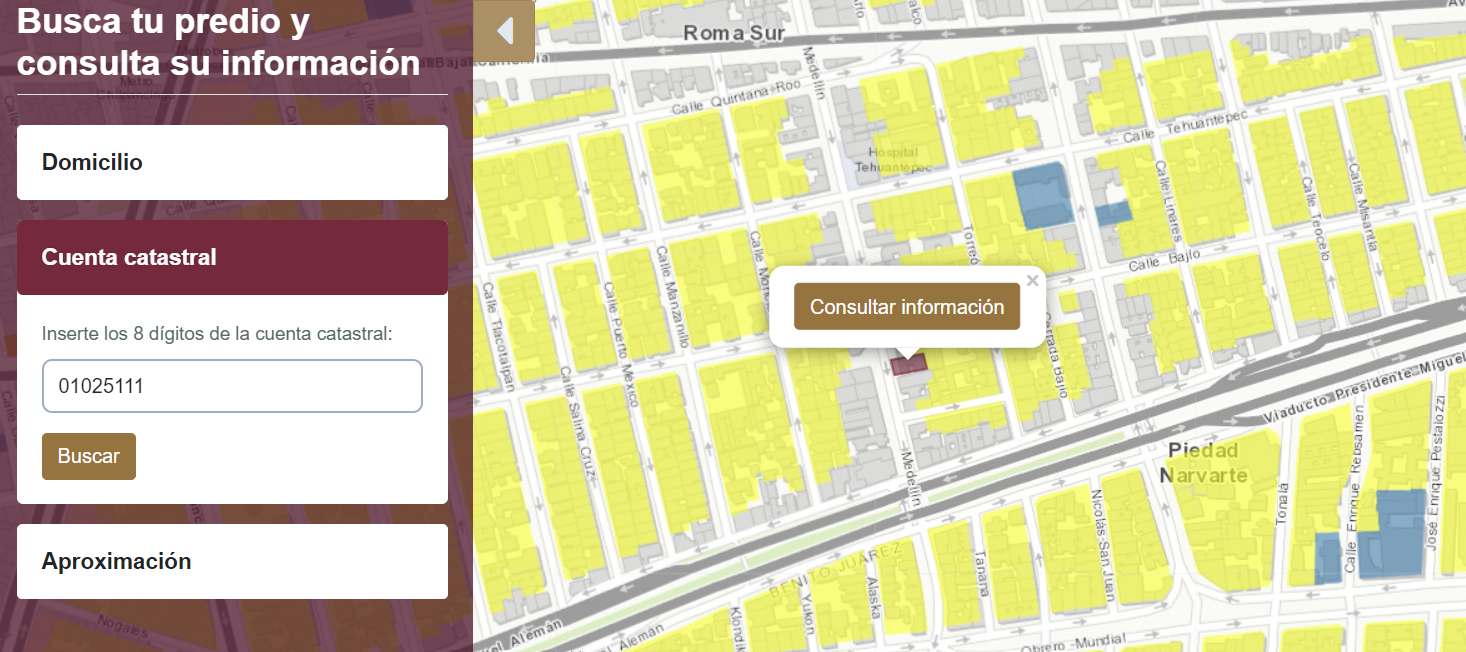
Task: Click the Consultar información button
Action: click(x=907, y=307)
